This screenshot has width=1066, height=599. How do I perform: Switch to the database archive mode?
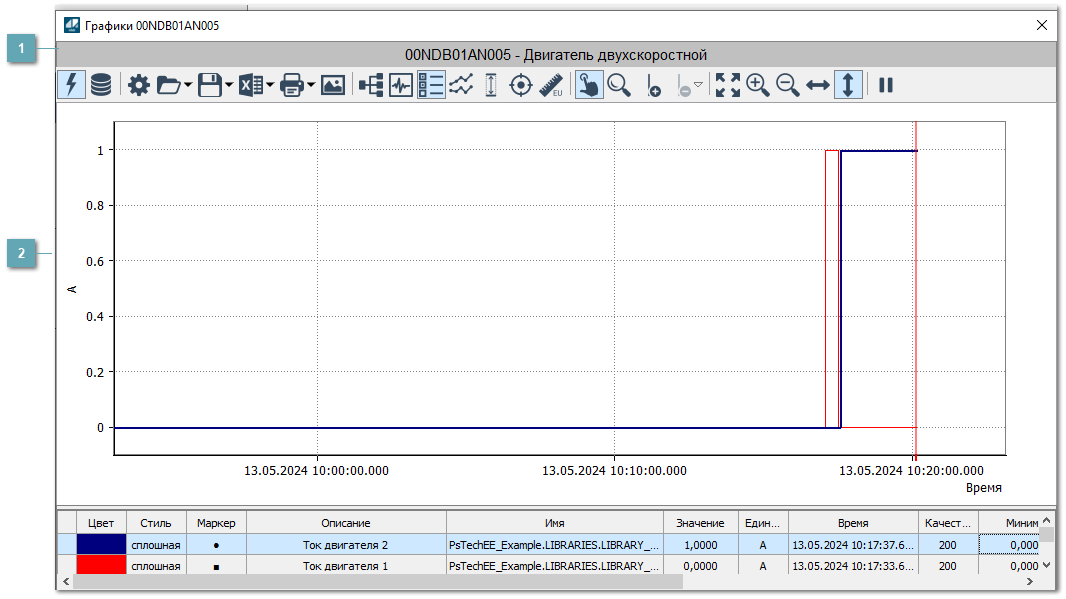pos(101,86)
